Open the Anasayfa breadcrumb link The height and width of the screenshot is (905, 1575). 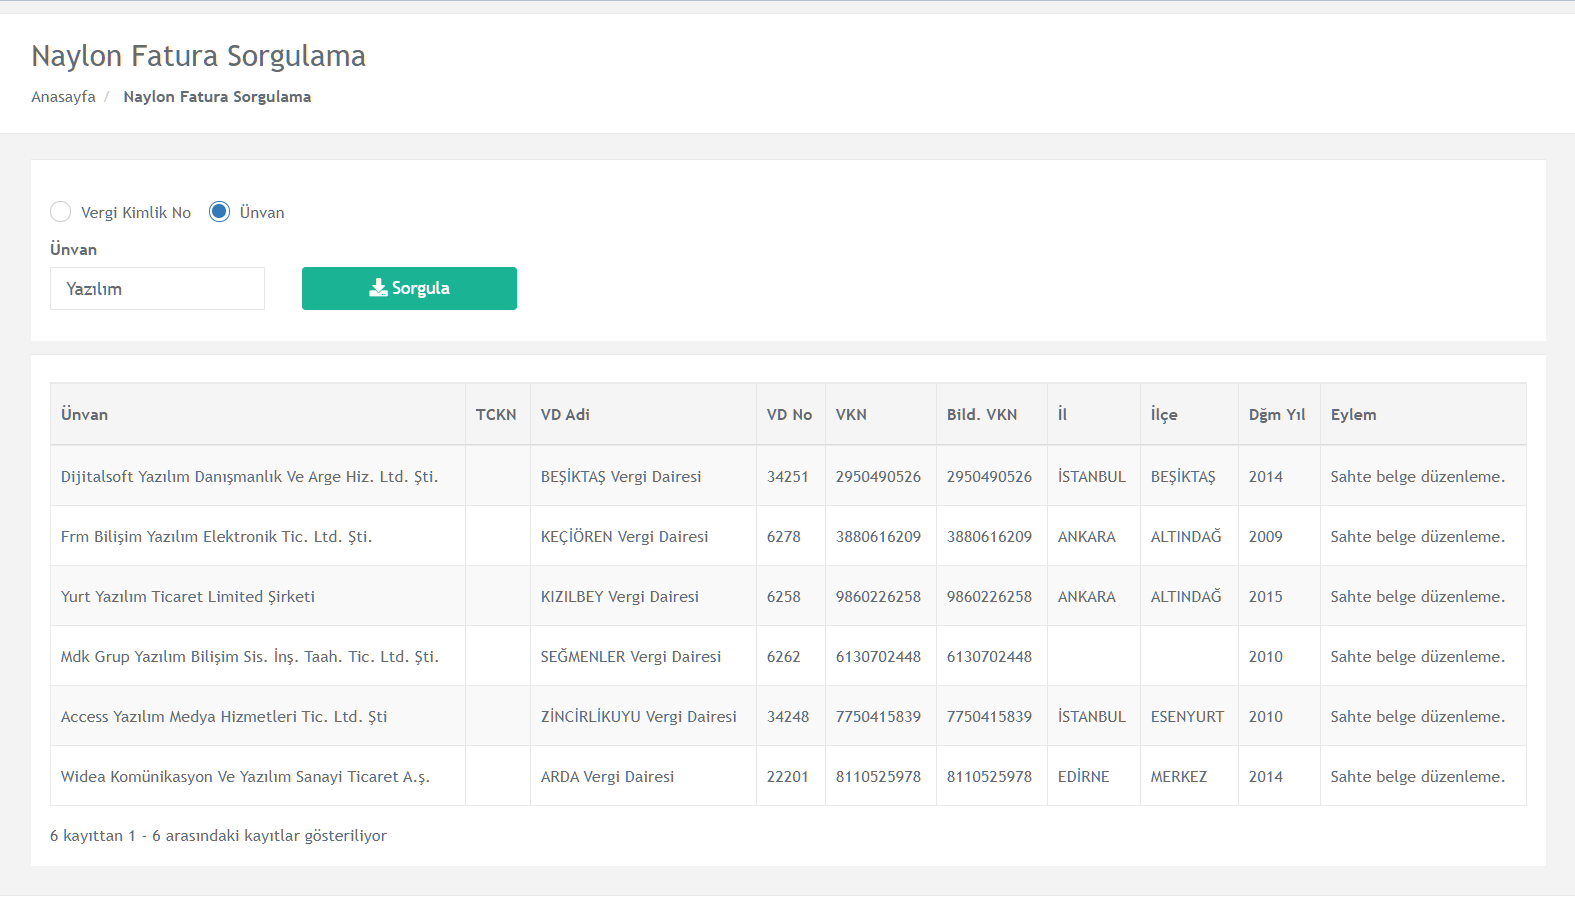click(x=63, y=97)
